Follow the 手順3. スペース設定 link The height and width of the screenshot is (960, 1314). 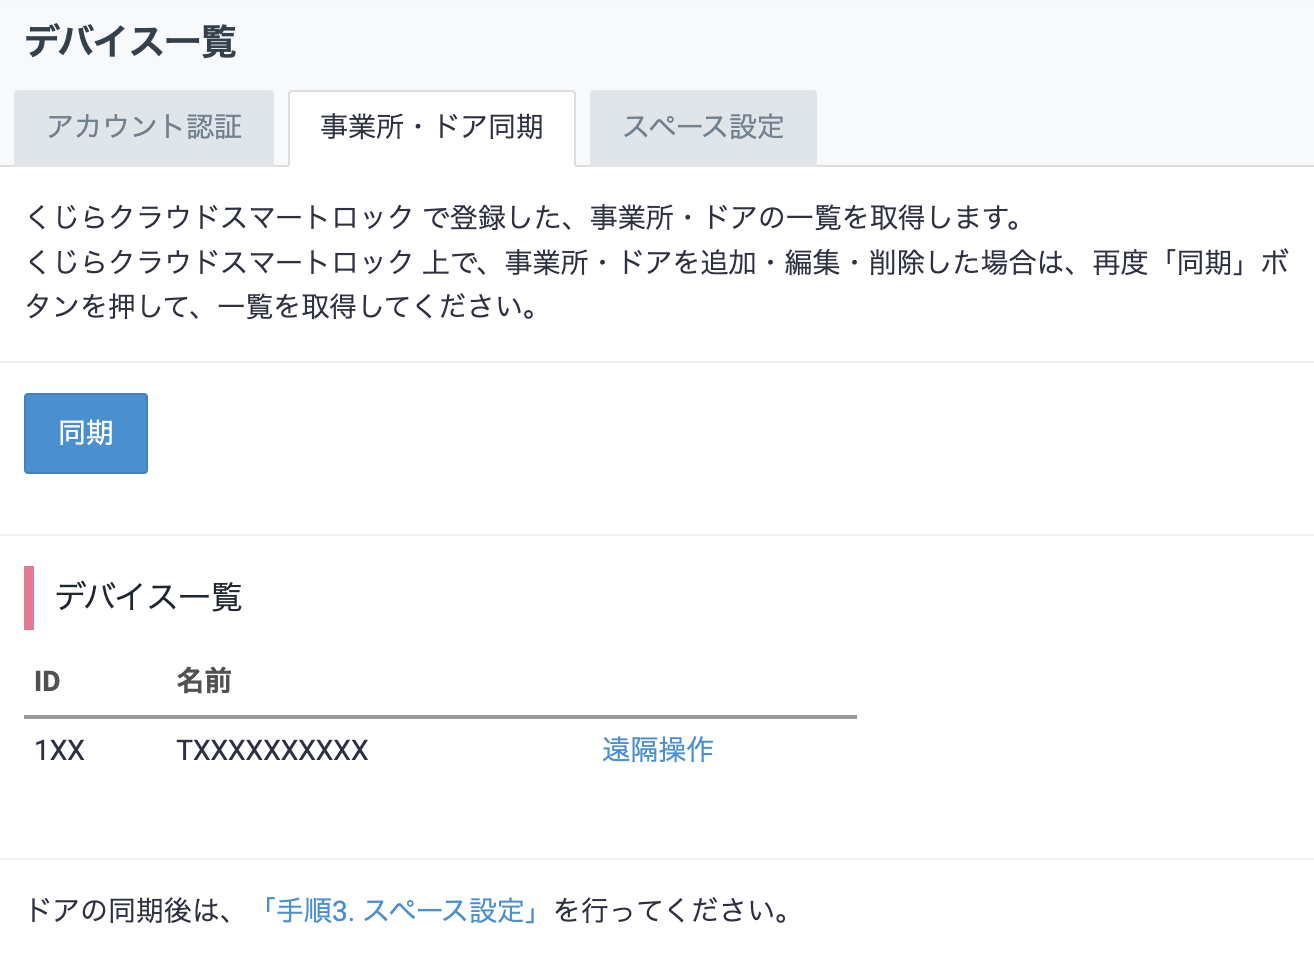coord(400,911)
